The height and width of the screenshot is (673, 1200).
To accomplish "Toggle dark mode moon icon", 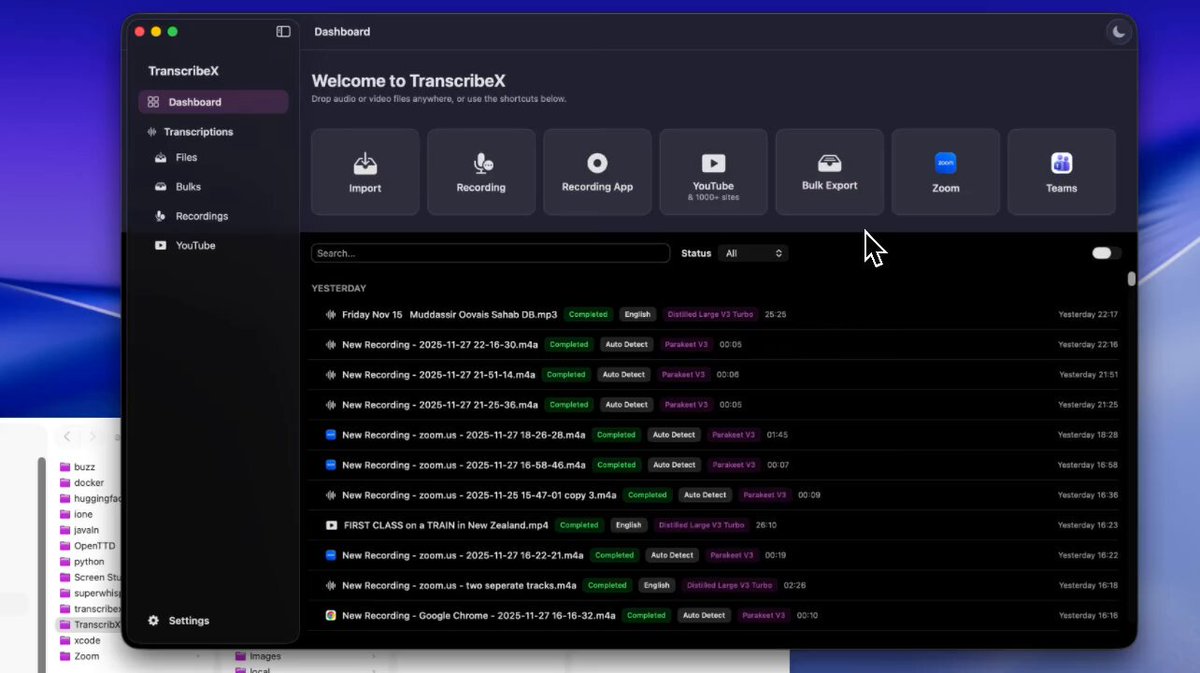I will [x=1118, y=32].
